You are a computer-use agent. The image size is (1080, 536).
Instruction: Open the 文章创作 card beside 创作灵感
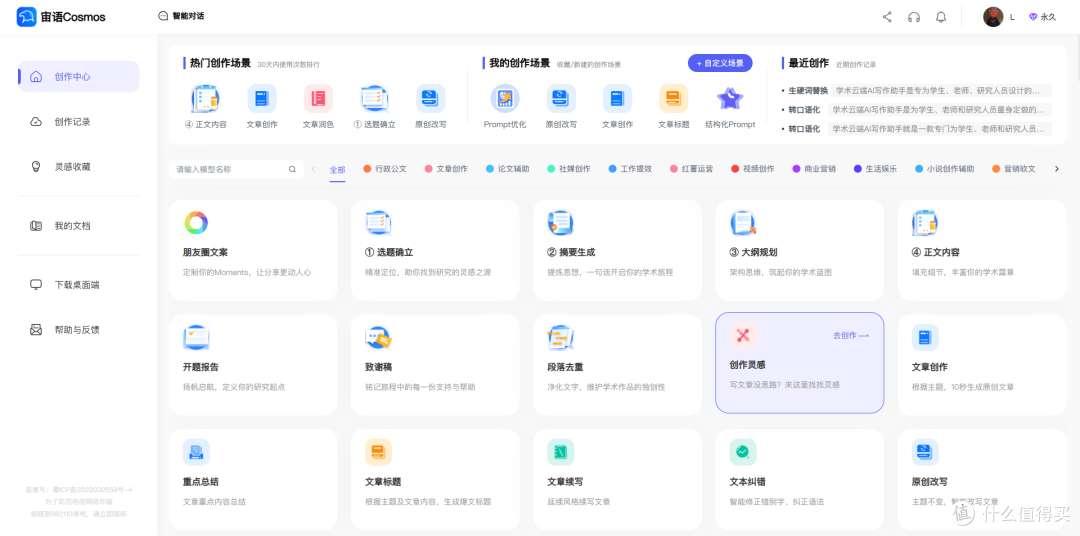(x=982, y=364)
